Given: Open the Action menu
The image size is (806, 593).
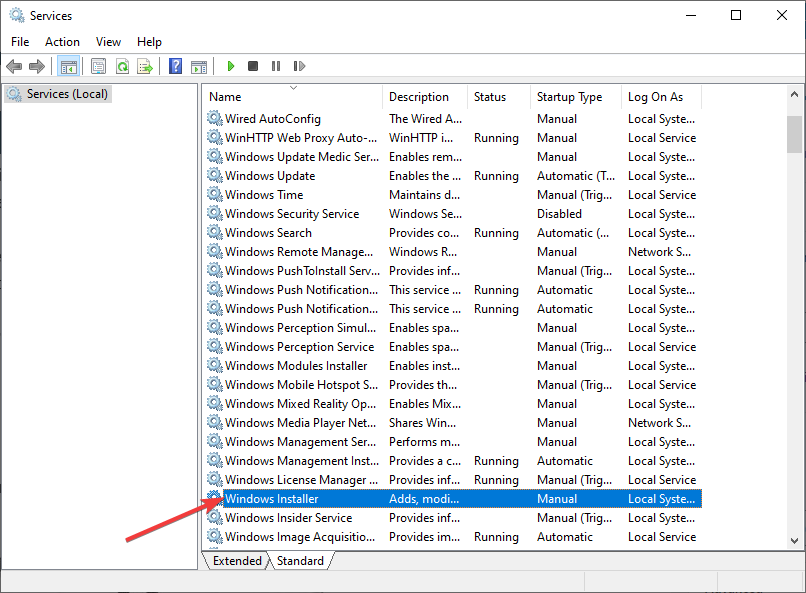Looking at the screenshot, I should 62,42.
